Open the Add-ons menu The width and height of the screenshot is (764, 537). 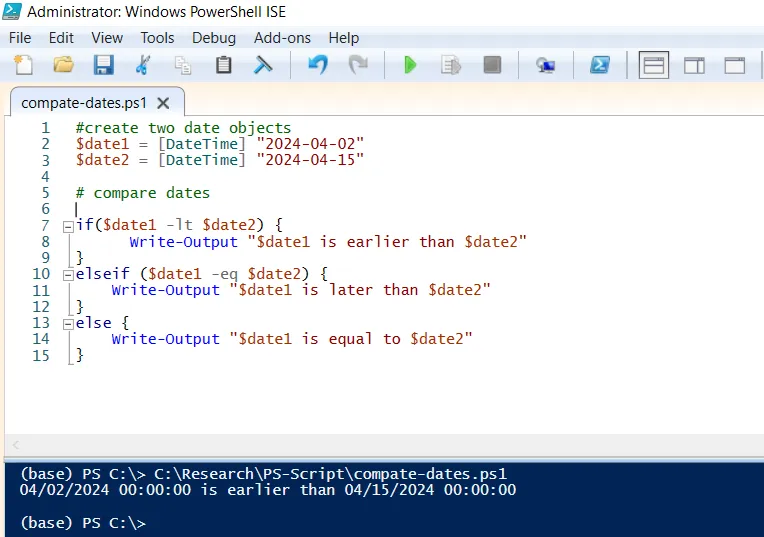tap(282, 38)
